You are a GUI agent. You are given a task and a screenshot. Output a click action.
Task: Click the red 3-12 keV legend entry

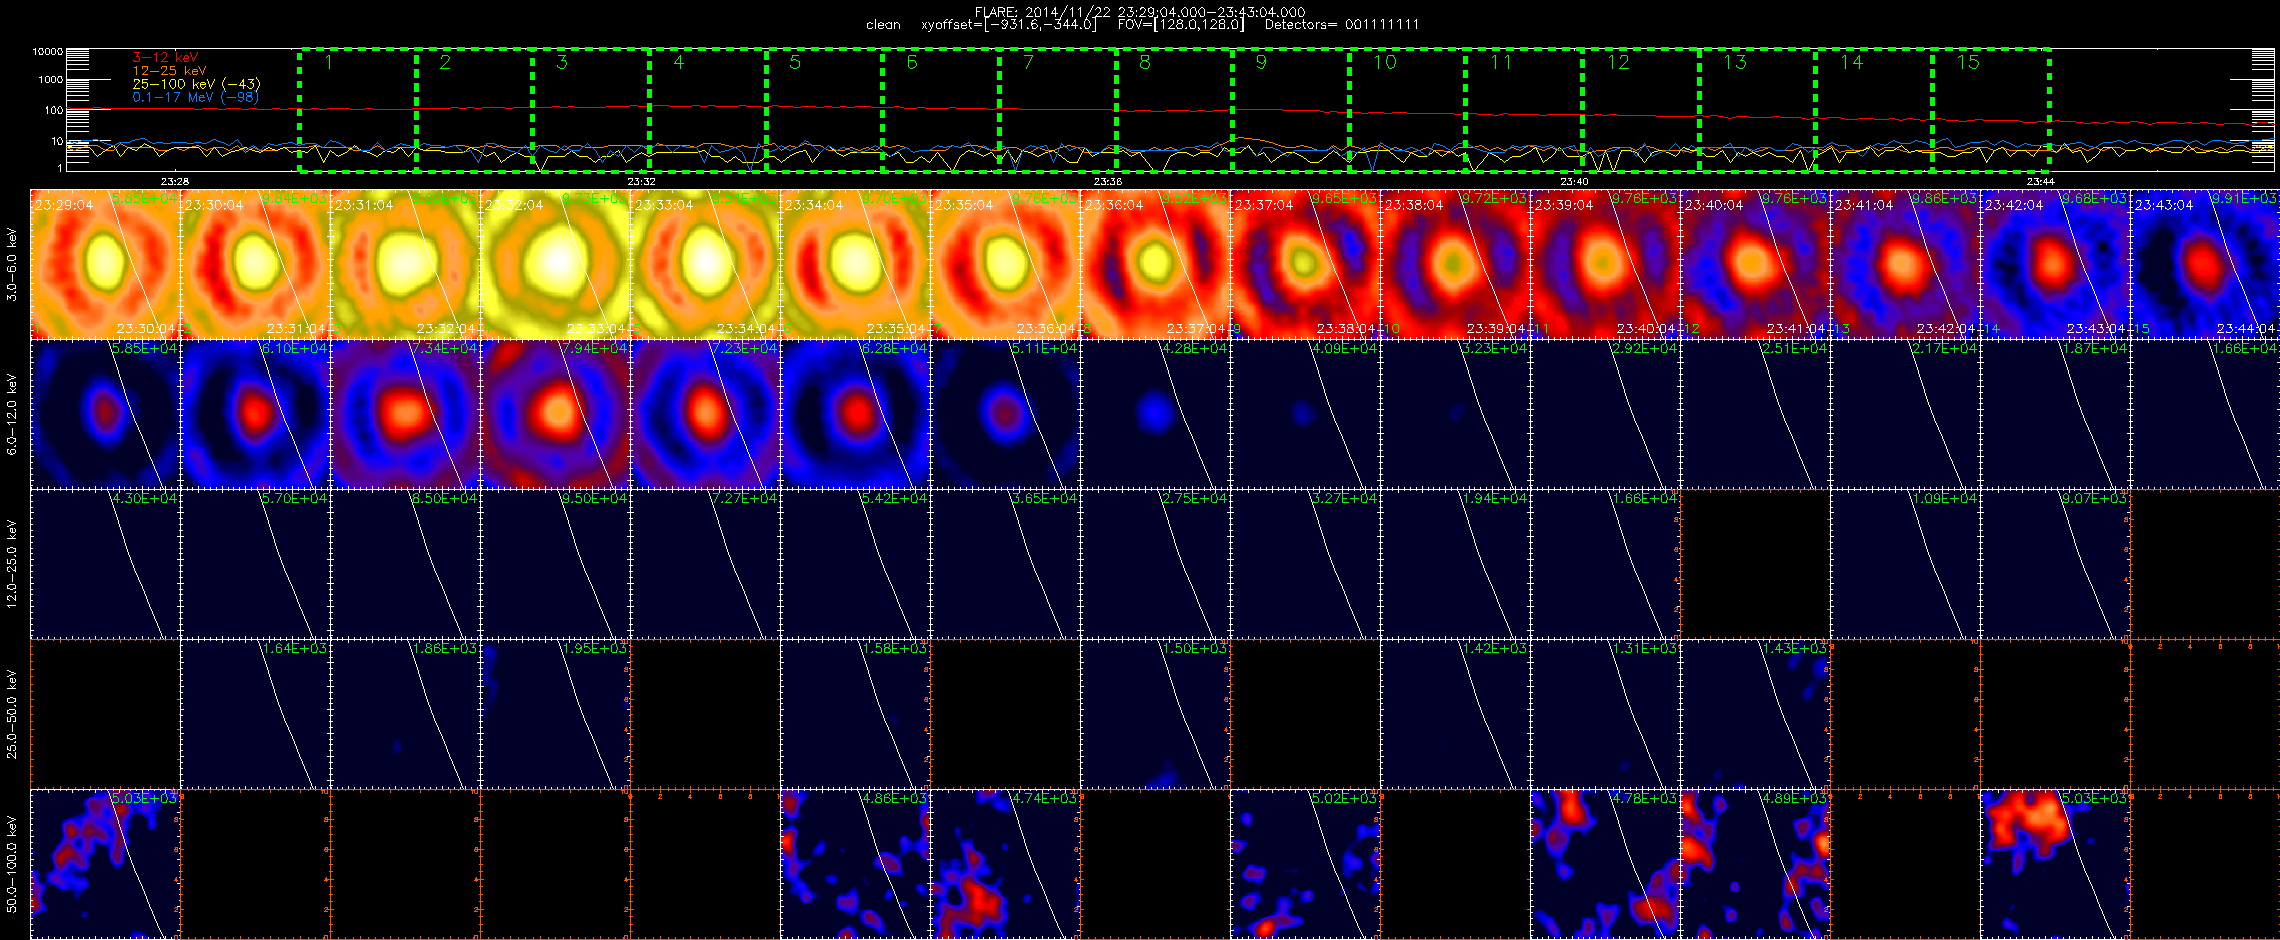(x=165, y=58)
